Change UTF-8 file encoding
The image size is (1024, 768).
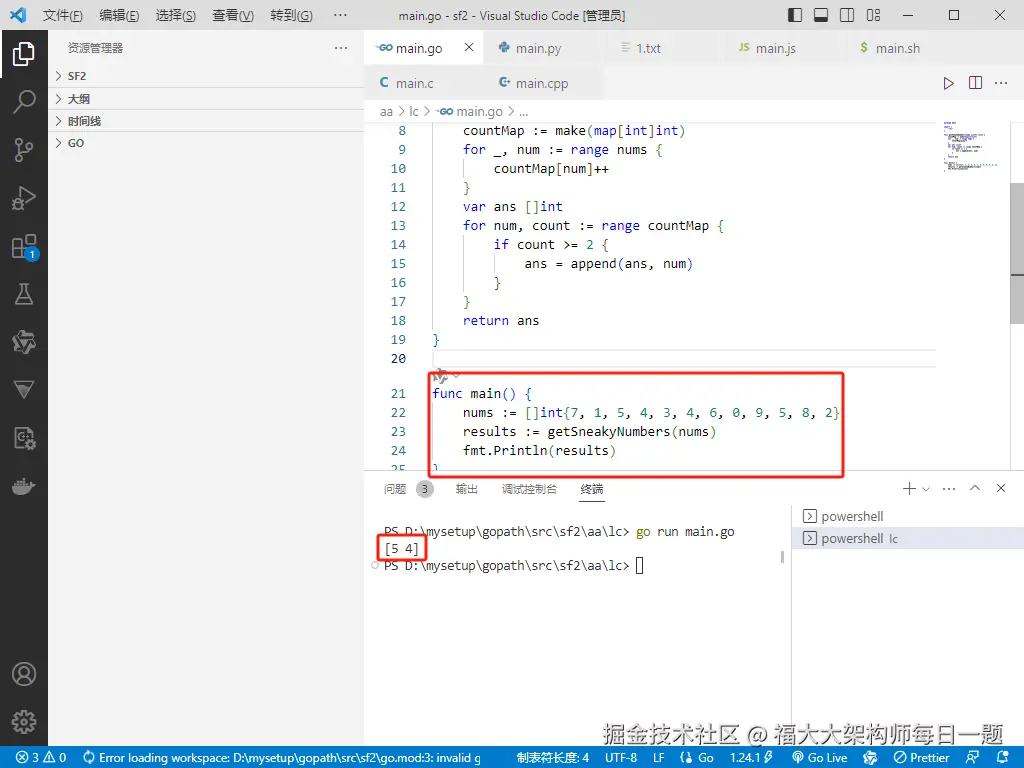(x=620, y=758)
